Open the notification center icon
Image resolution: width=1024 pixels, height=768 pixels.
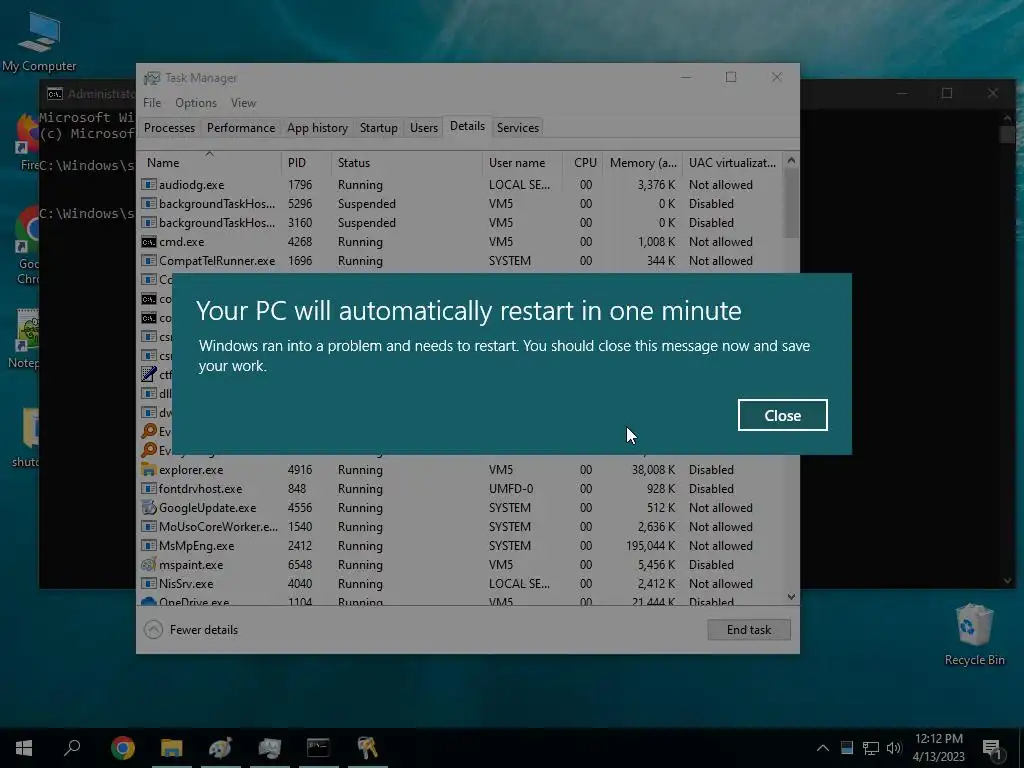(992, 748)
